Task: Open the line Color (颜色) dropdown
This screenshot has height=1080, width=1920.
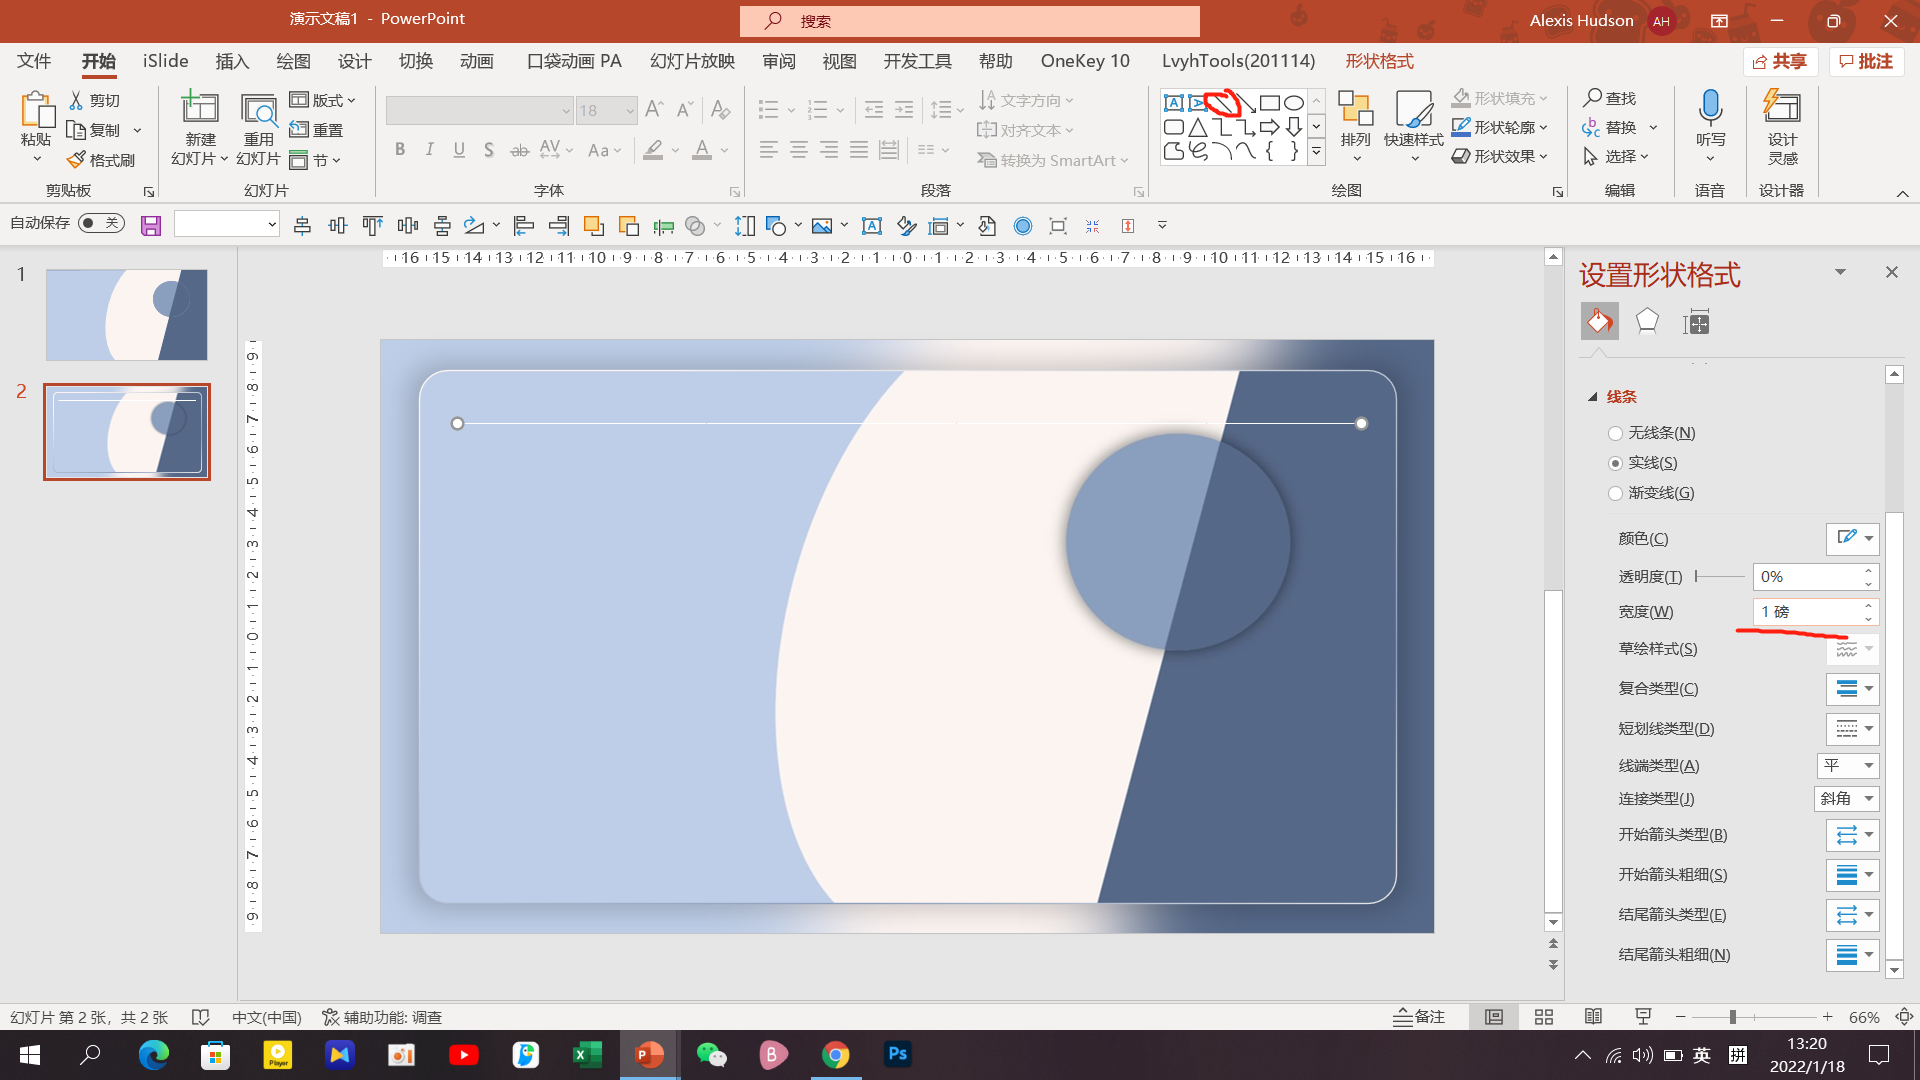Action: tap(1853, 539)
